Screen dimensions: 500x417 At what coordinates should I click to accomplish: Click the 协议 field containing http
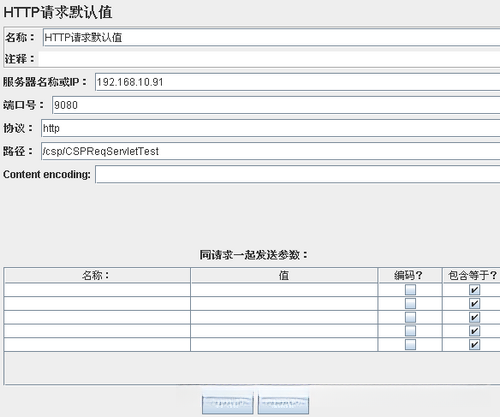(x=270, y=128)
